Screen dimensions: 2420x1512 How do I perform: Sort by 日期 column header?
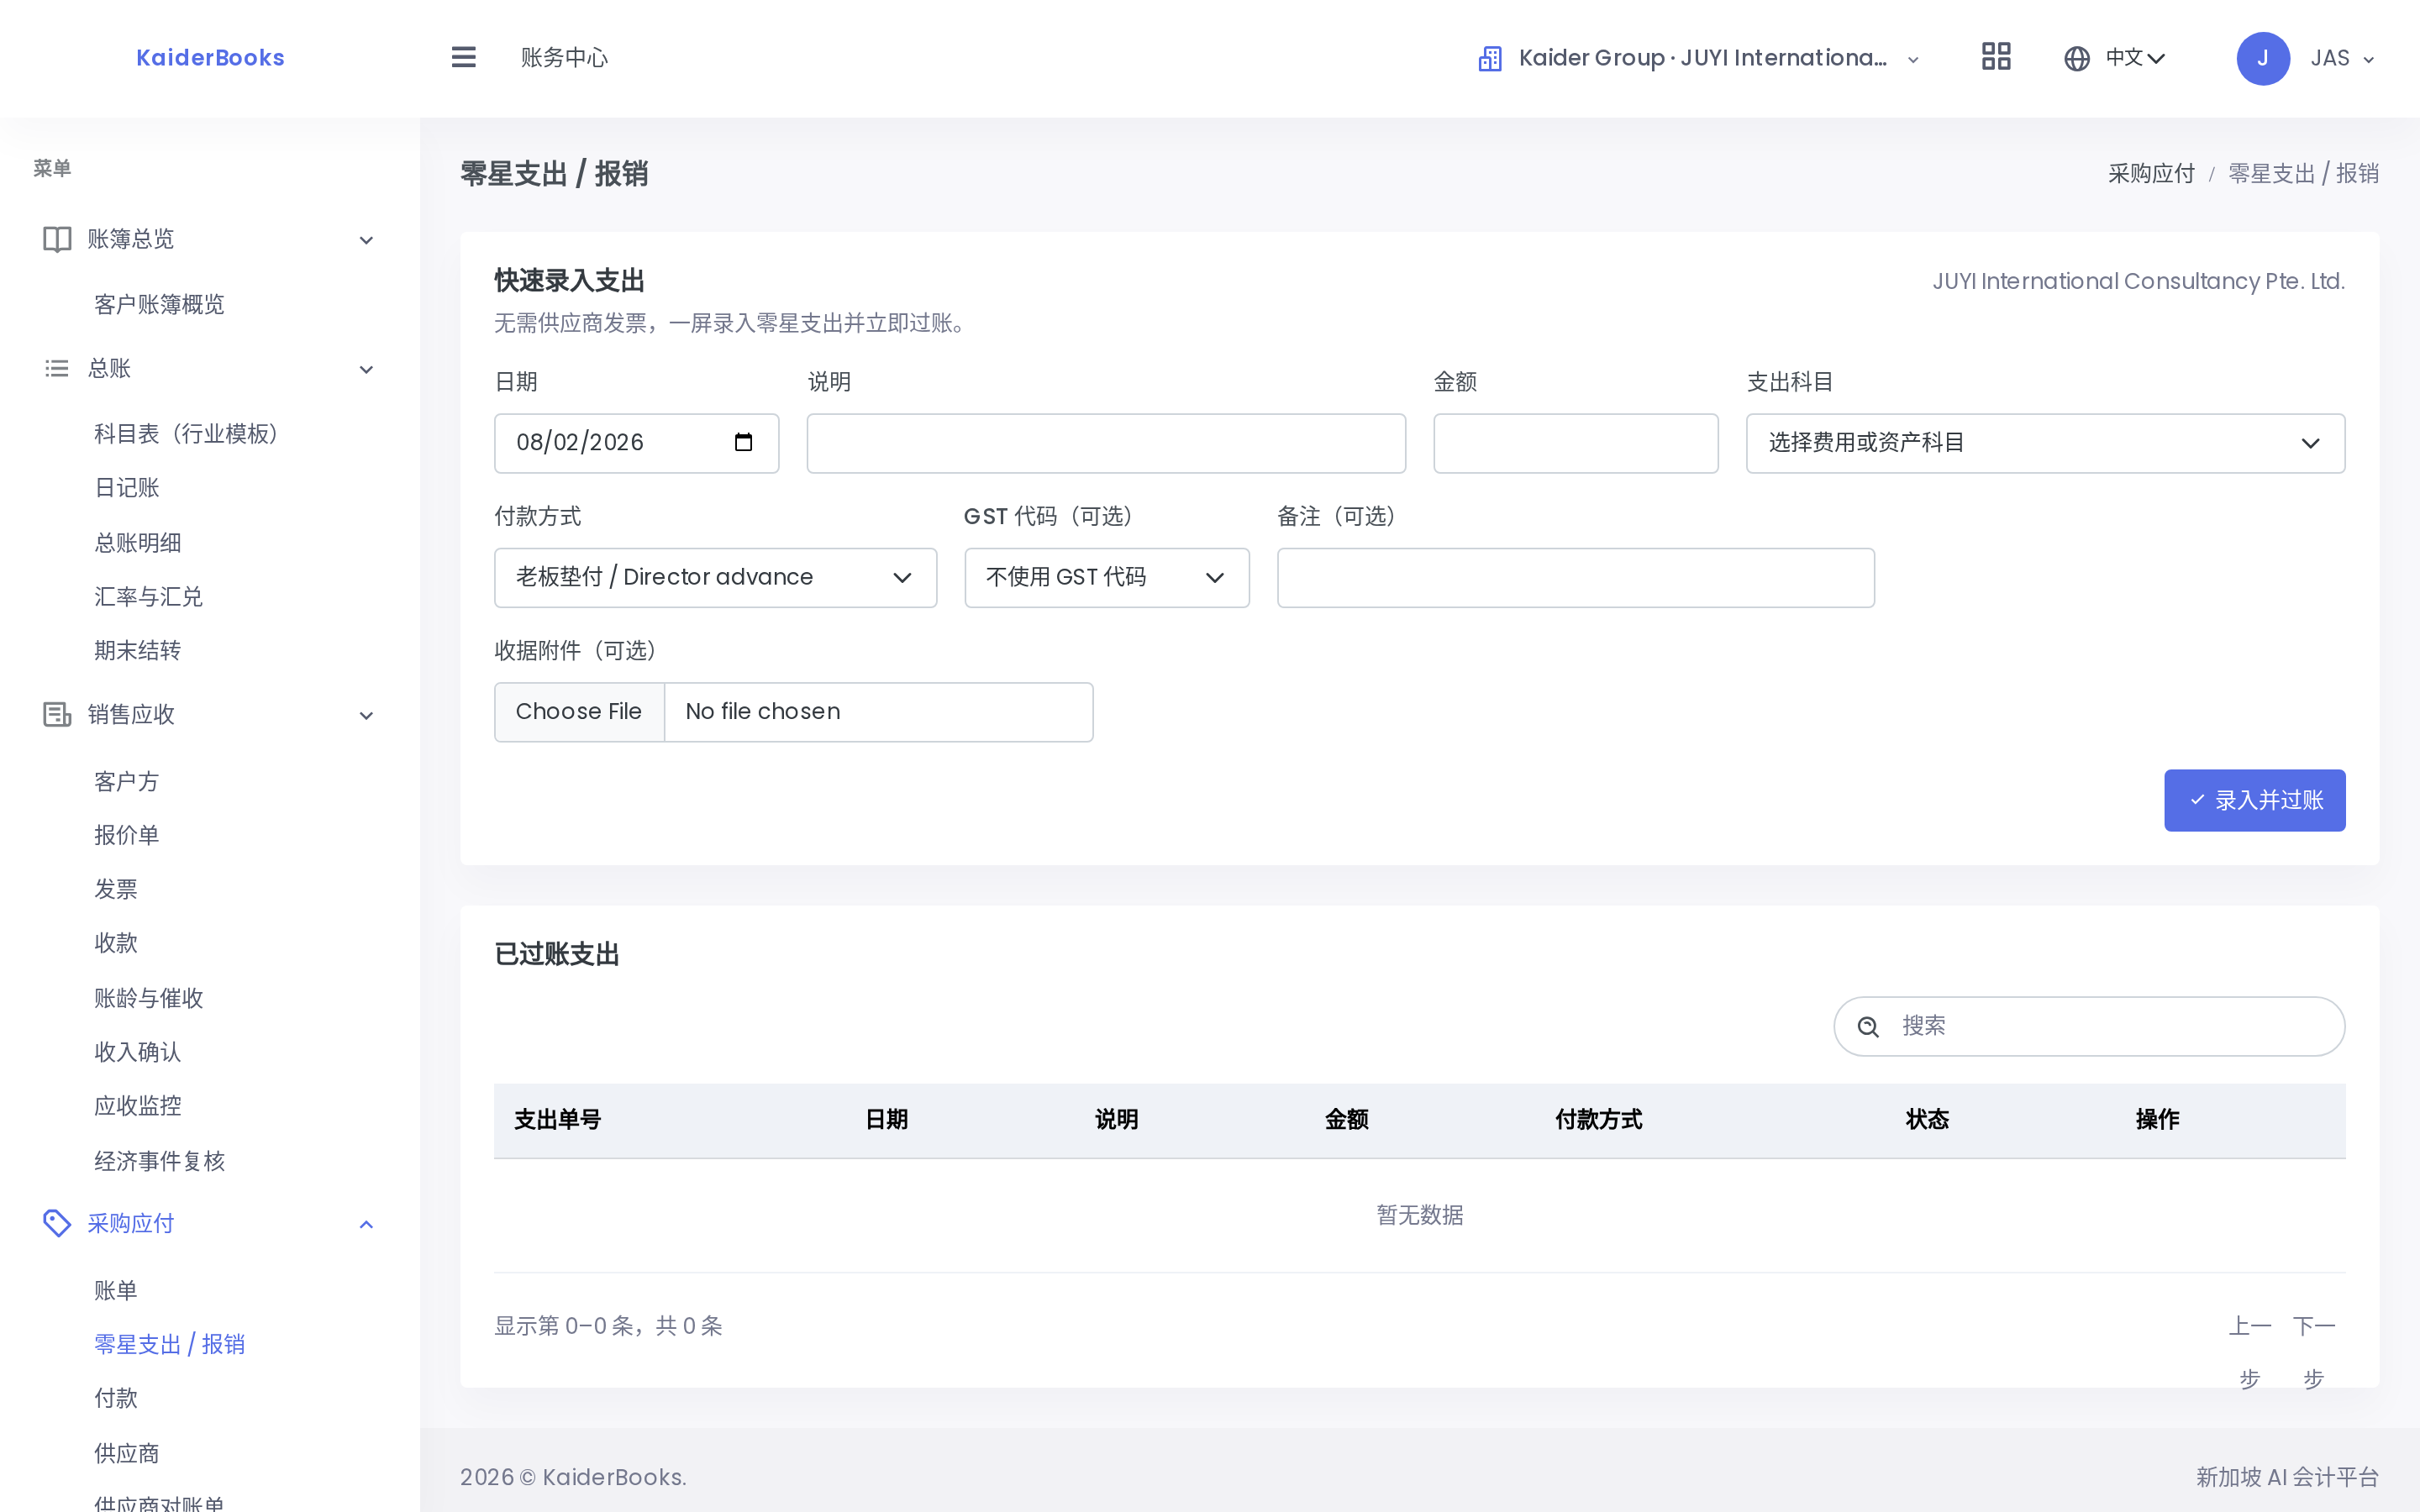tap(886, 1120)
